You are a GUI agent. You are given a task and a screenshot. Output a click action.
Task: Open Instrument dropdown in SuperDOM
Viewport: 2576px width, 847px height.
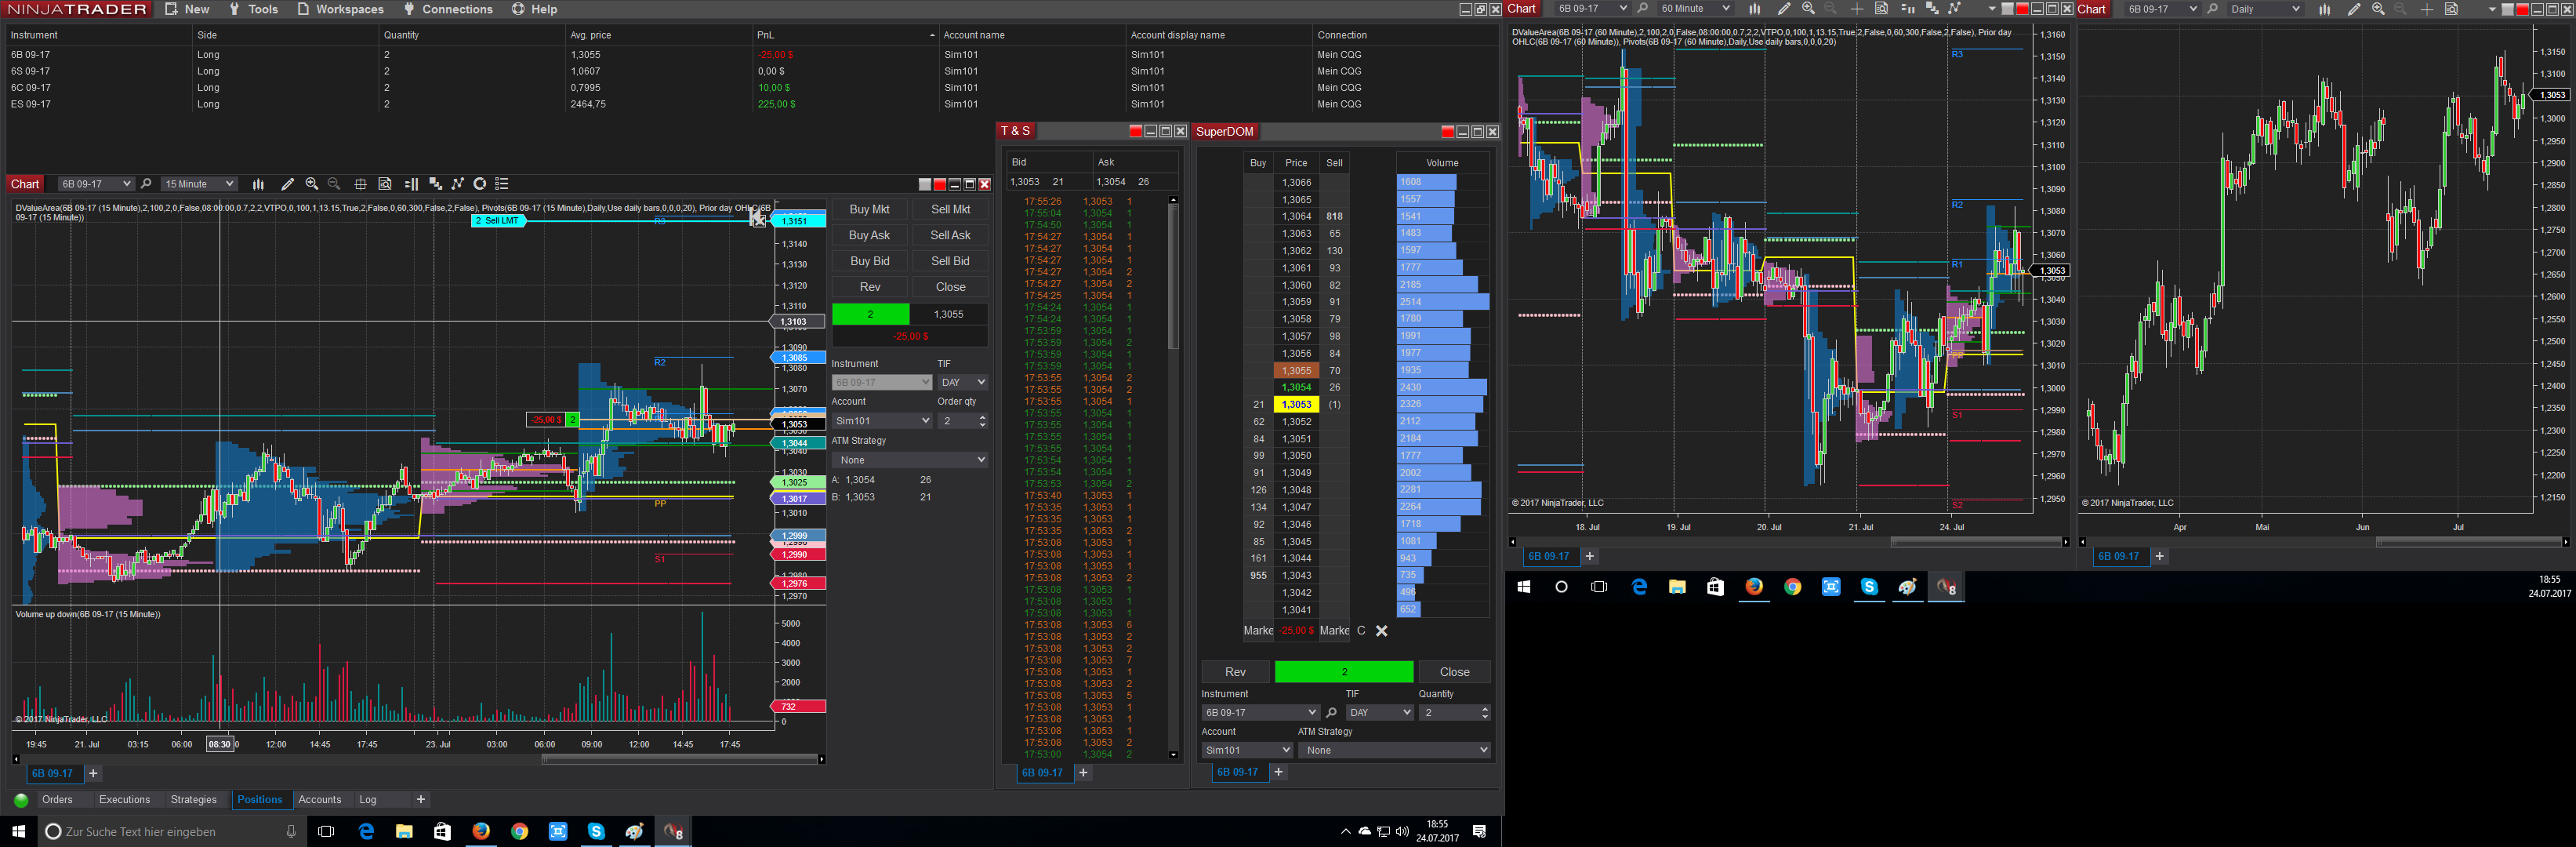(x=1261, y=713)
